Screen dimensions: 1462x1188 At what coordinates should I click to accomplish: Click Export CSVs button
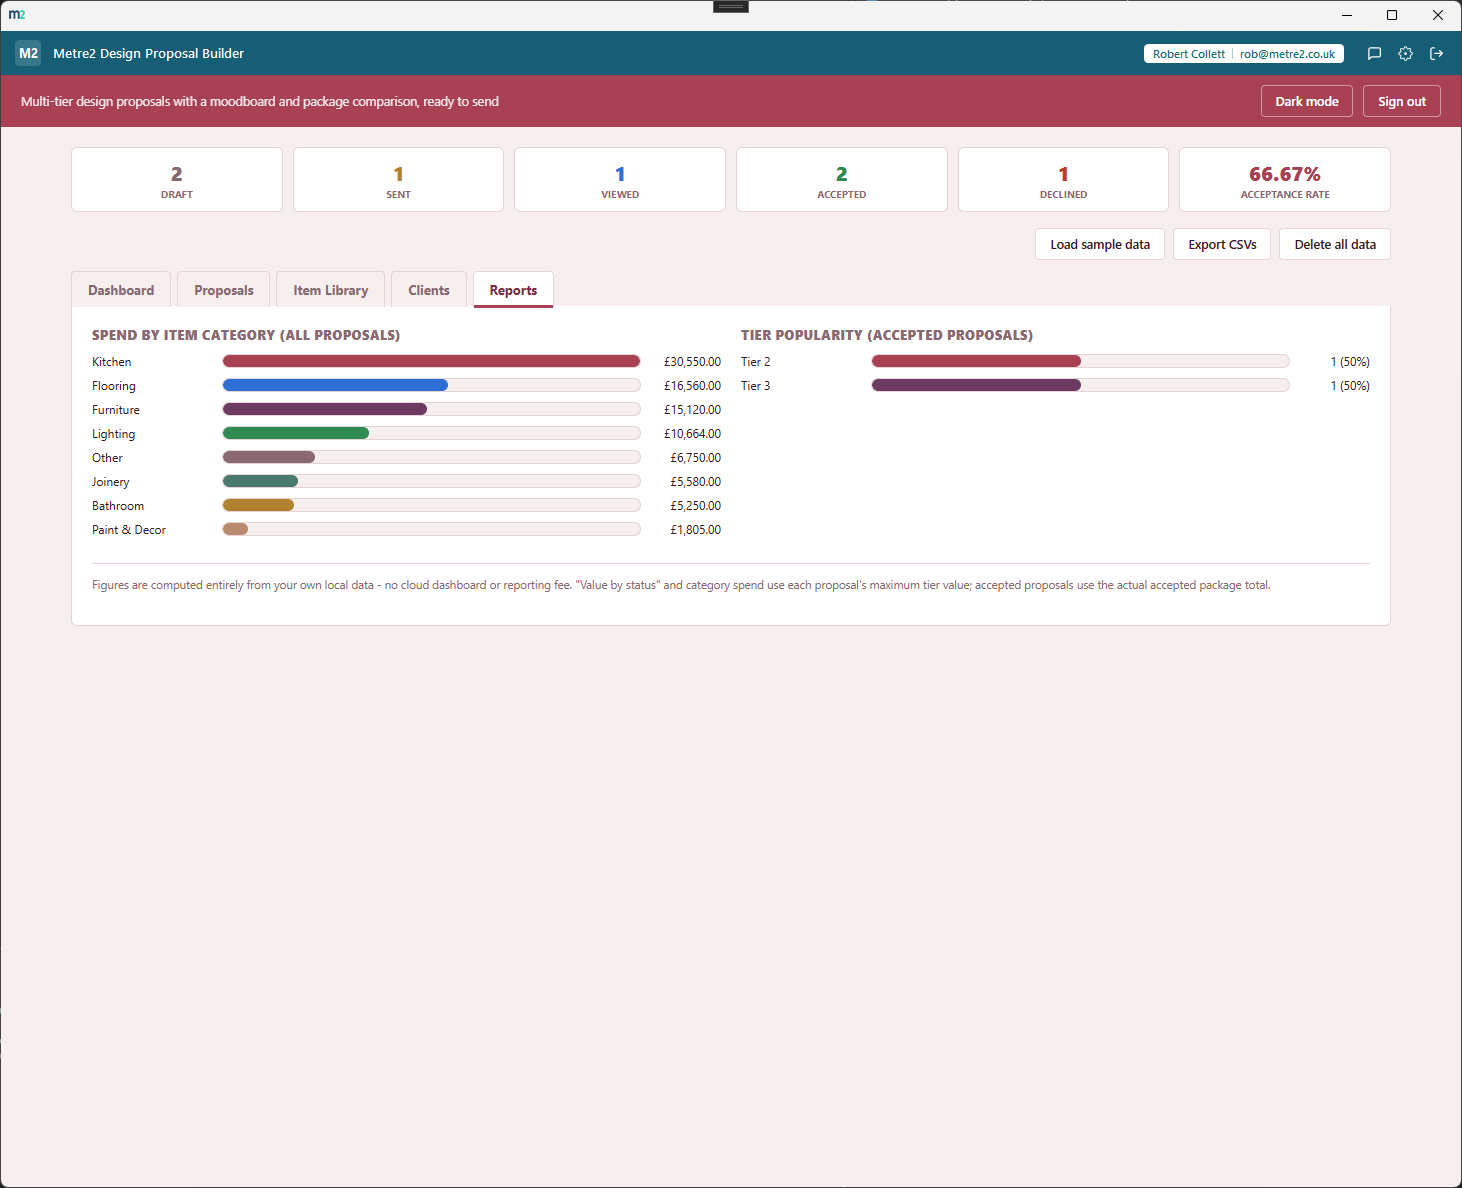pos(1222,244)
